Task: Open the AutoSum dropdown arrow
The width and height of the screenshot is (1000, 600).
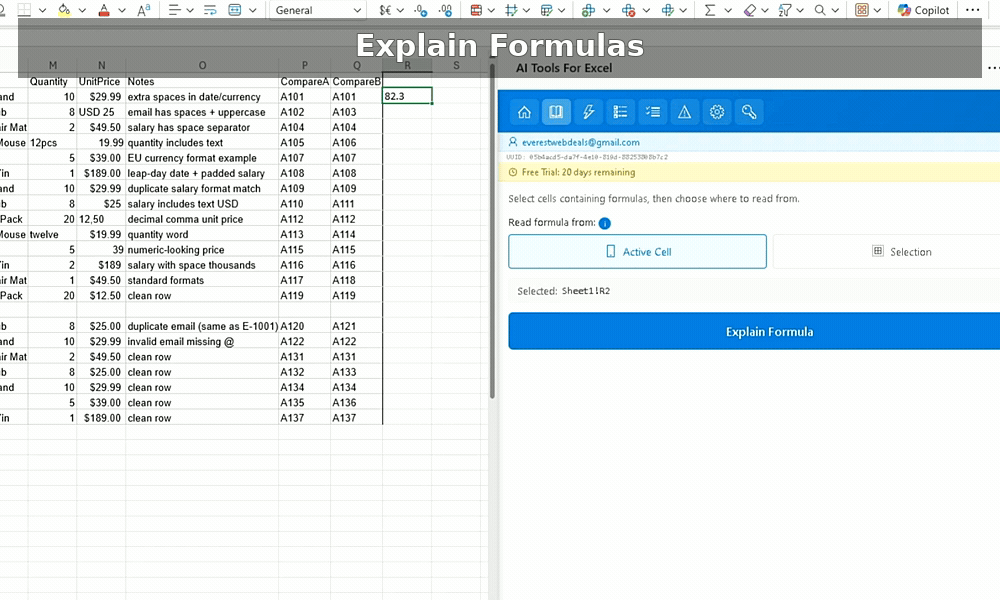Action: 728,10
